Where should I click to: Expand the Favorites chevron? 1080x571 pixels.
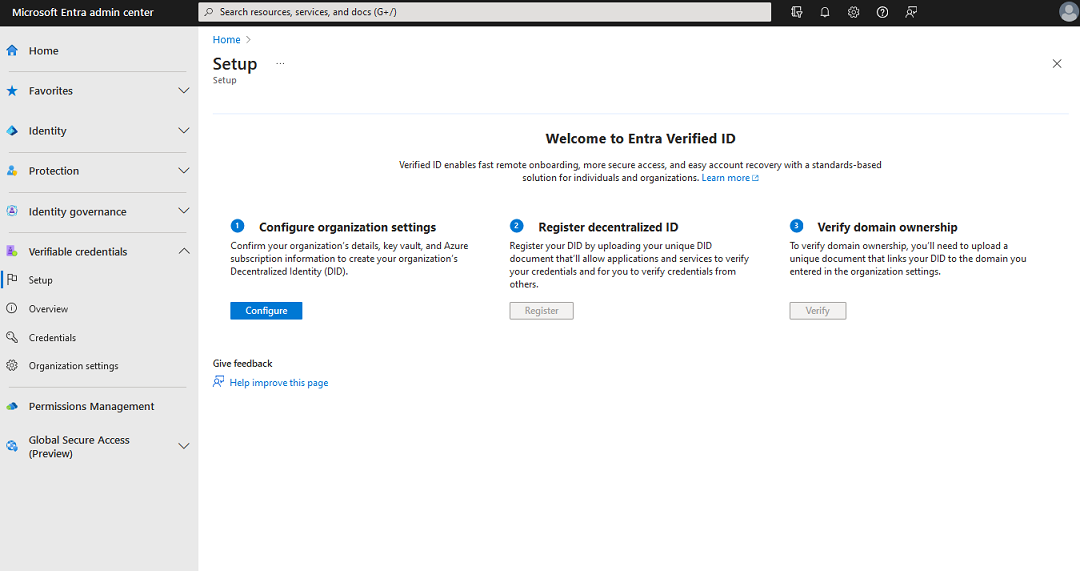point(184,90)
